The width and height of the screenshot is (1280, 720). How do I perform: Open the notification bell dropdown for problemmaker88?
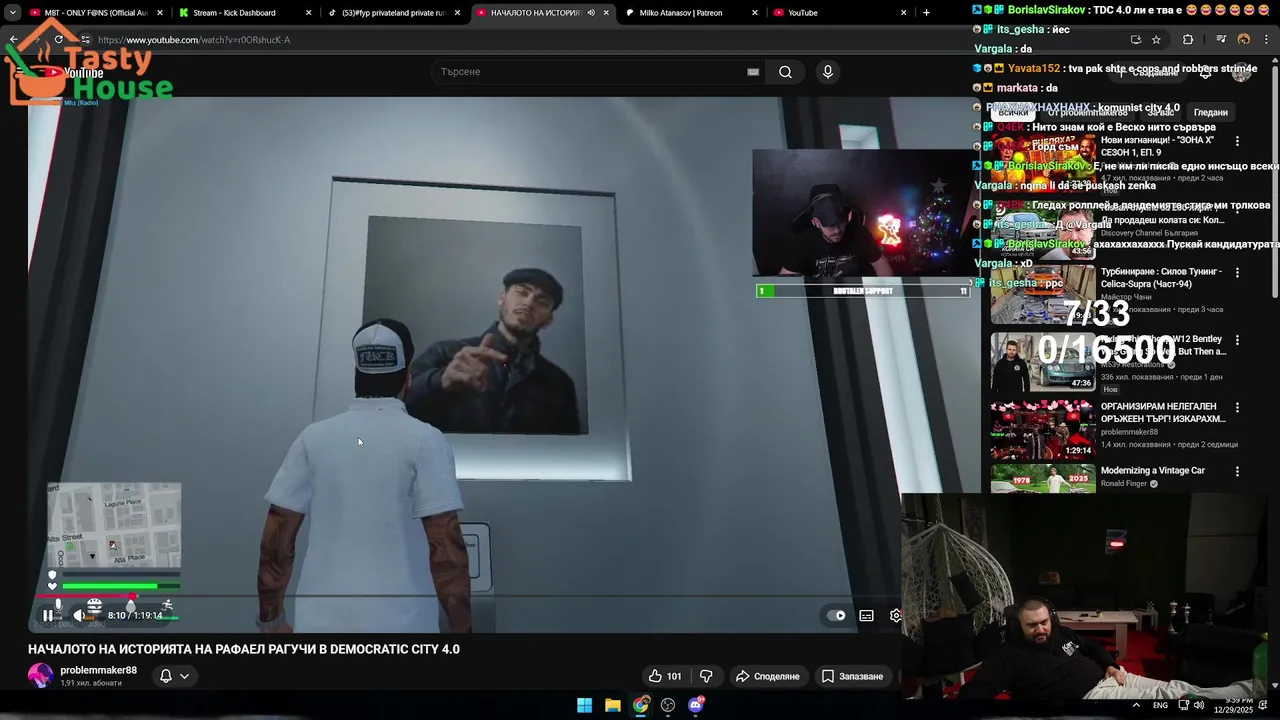click(174, 676)
